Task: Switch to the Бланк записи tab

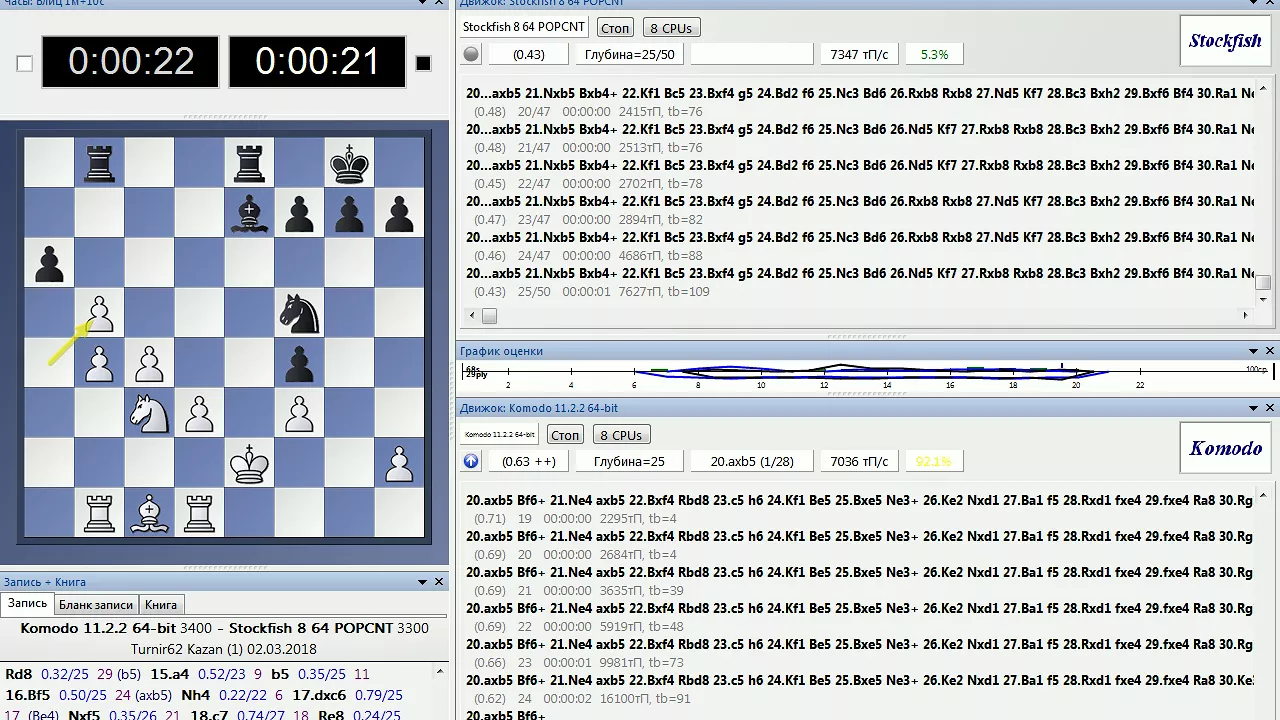Action: [x=96, y=605]
